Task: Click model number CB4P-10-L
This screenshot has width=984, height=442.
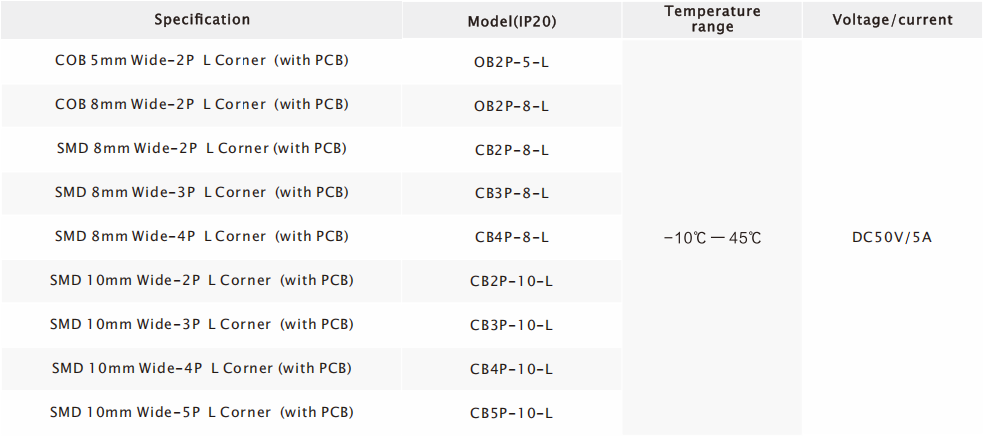Action: [511, 370]
